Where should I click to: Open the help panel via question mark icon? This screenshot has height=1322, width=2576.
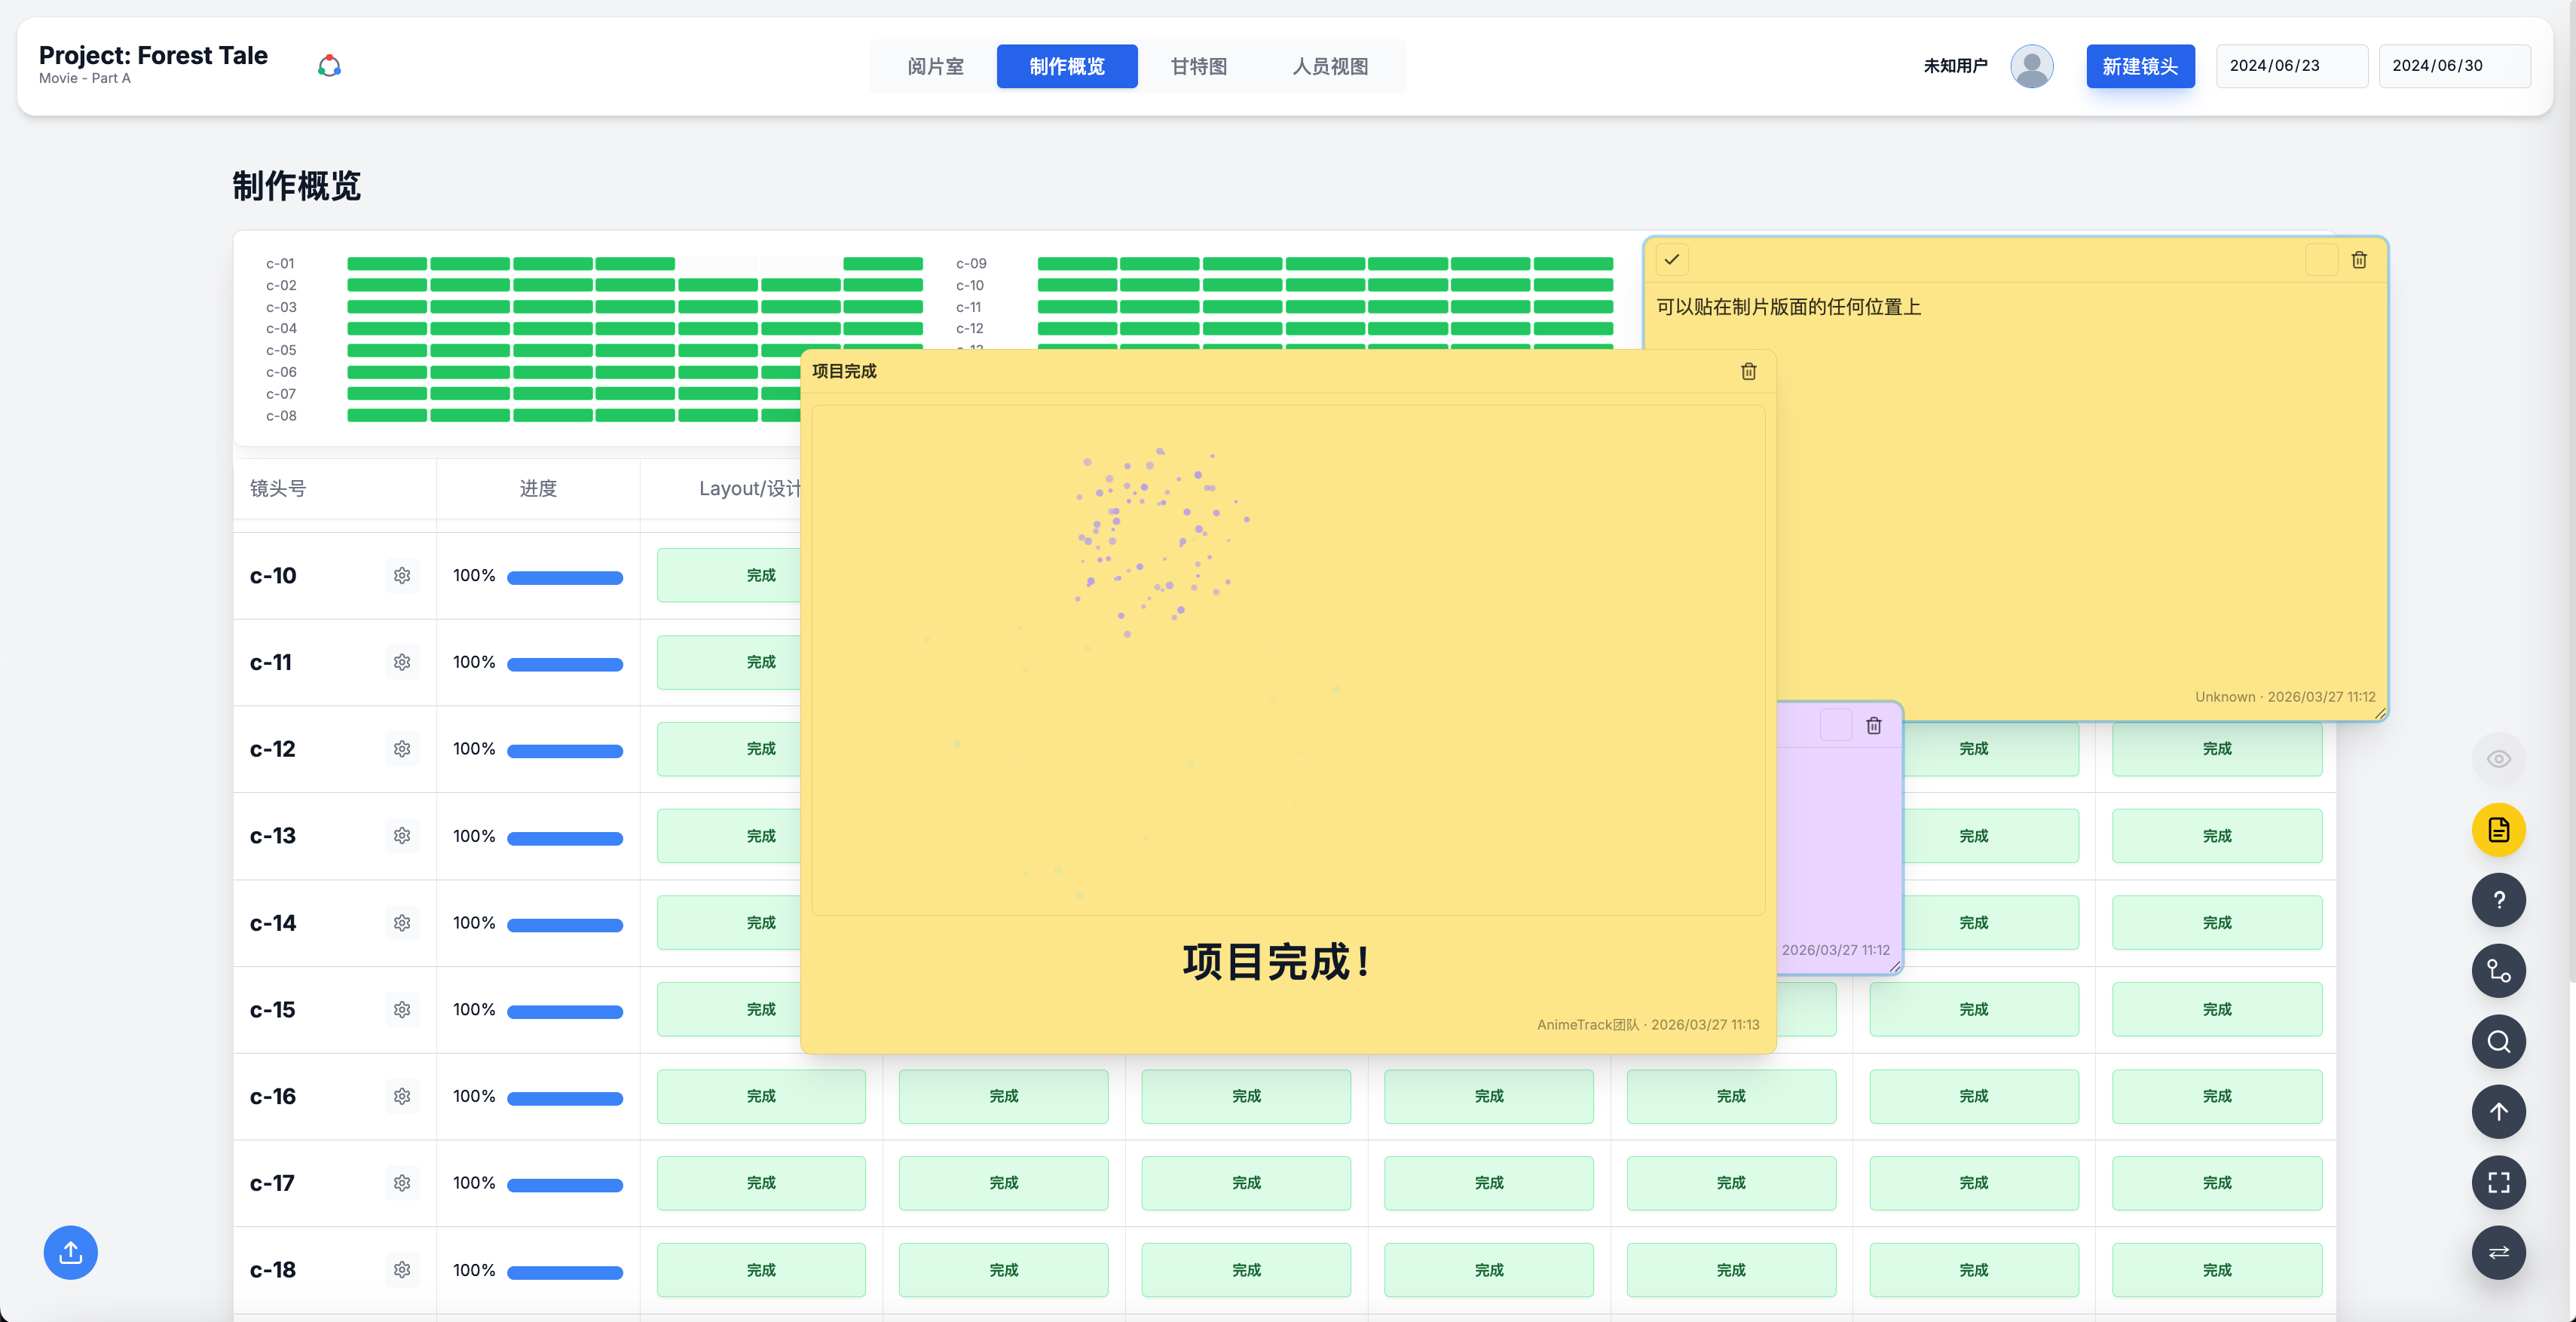[2498, 900]
